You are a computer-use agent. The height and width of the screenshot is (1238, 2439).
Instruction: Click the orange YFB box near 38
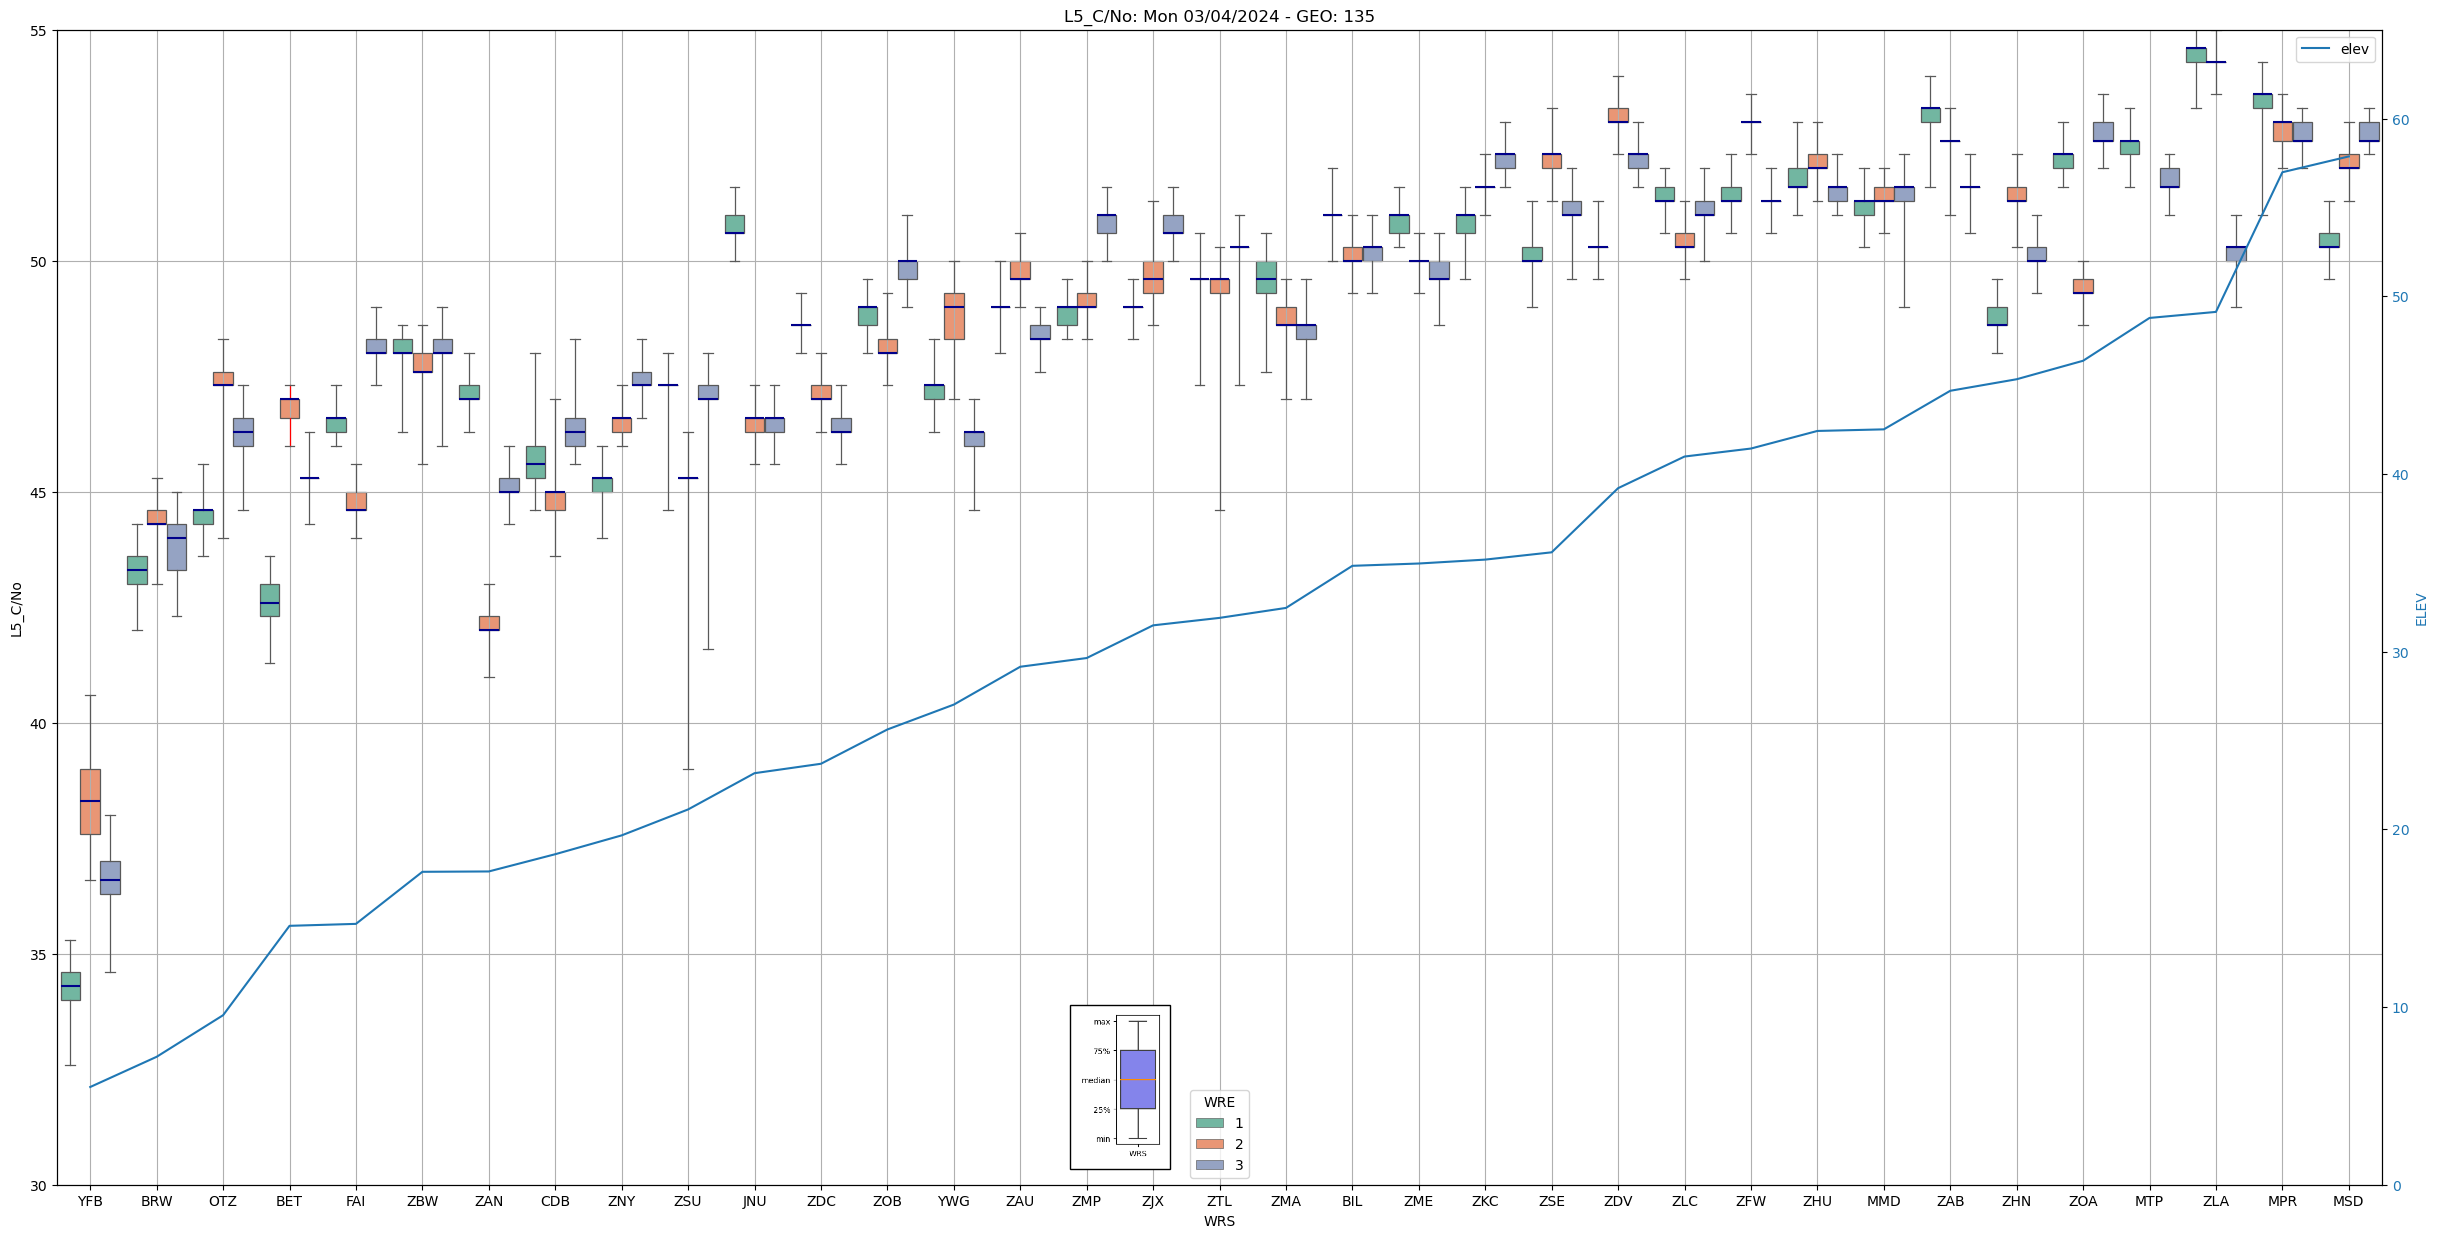click(90, 801)
